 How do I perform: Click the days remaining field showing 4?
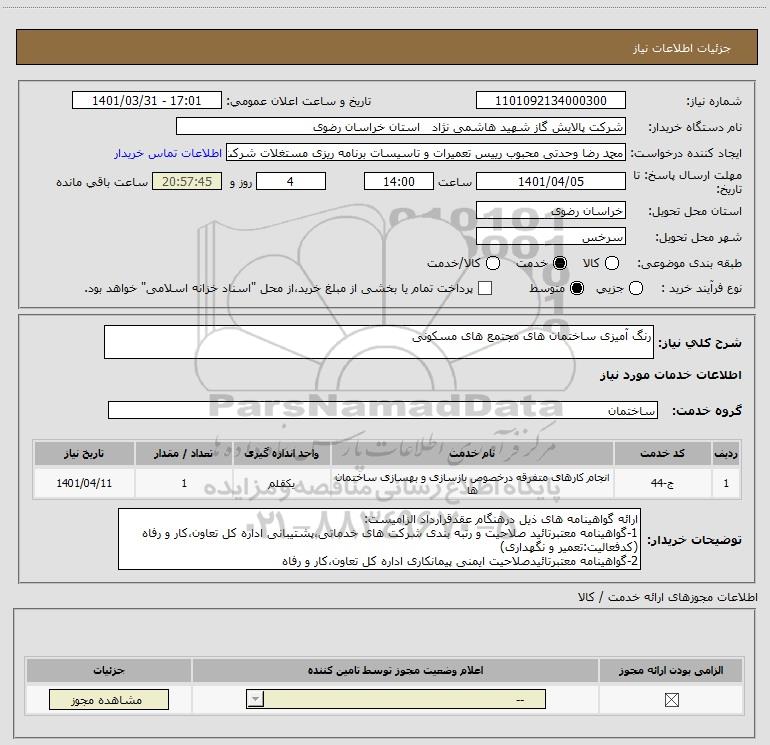click(291, 181)
